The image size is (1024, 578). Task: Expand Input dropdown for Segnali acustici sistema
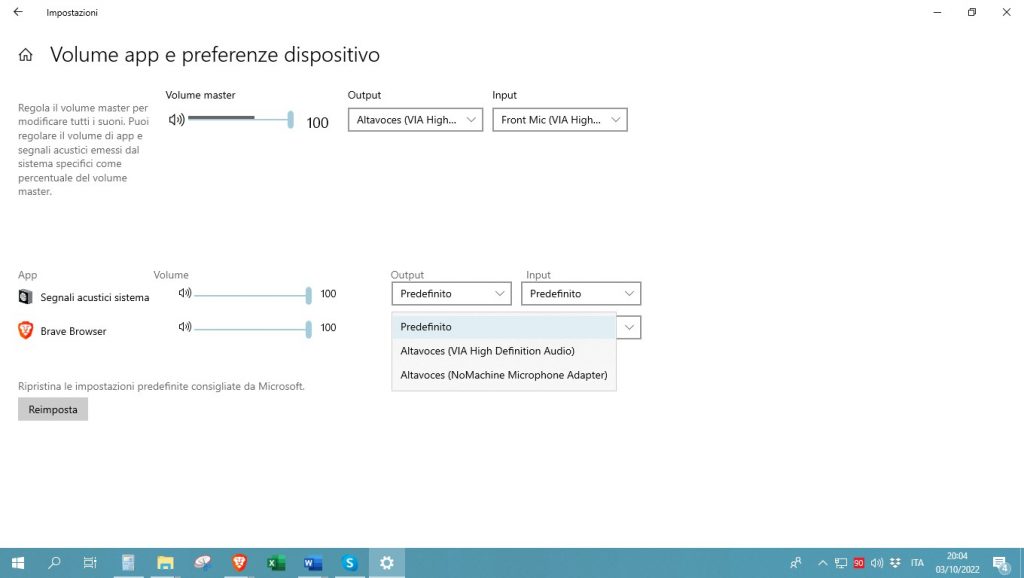pyautogui.click(x=581, y=294)
